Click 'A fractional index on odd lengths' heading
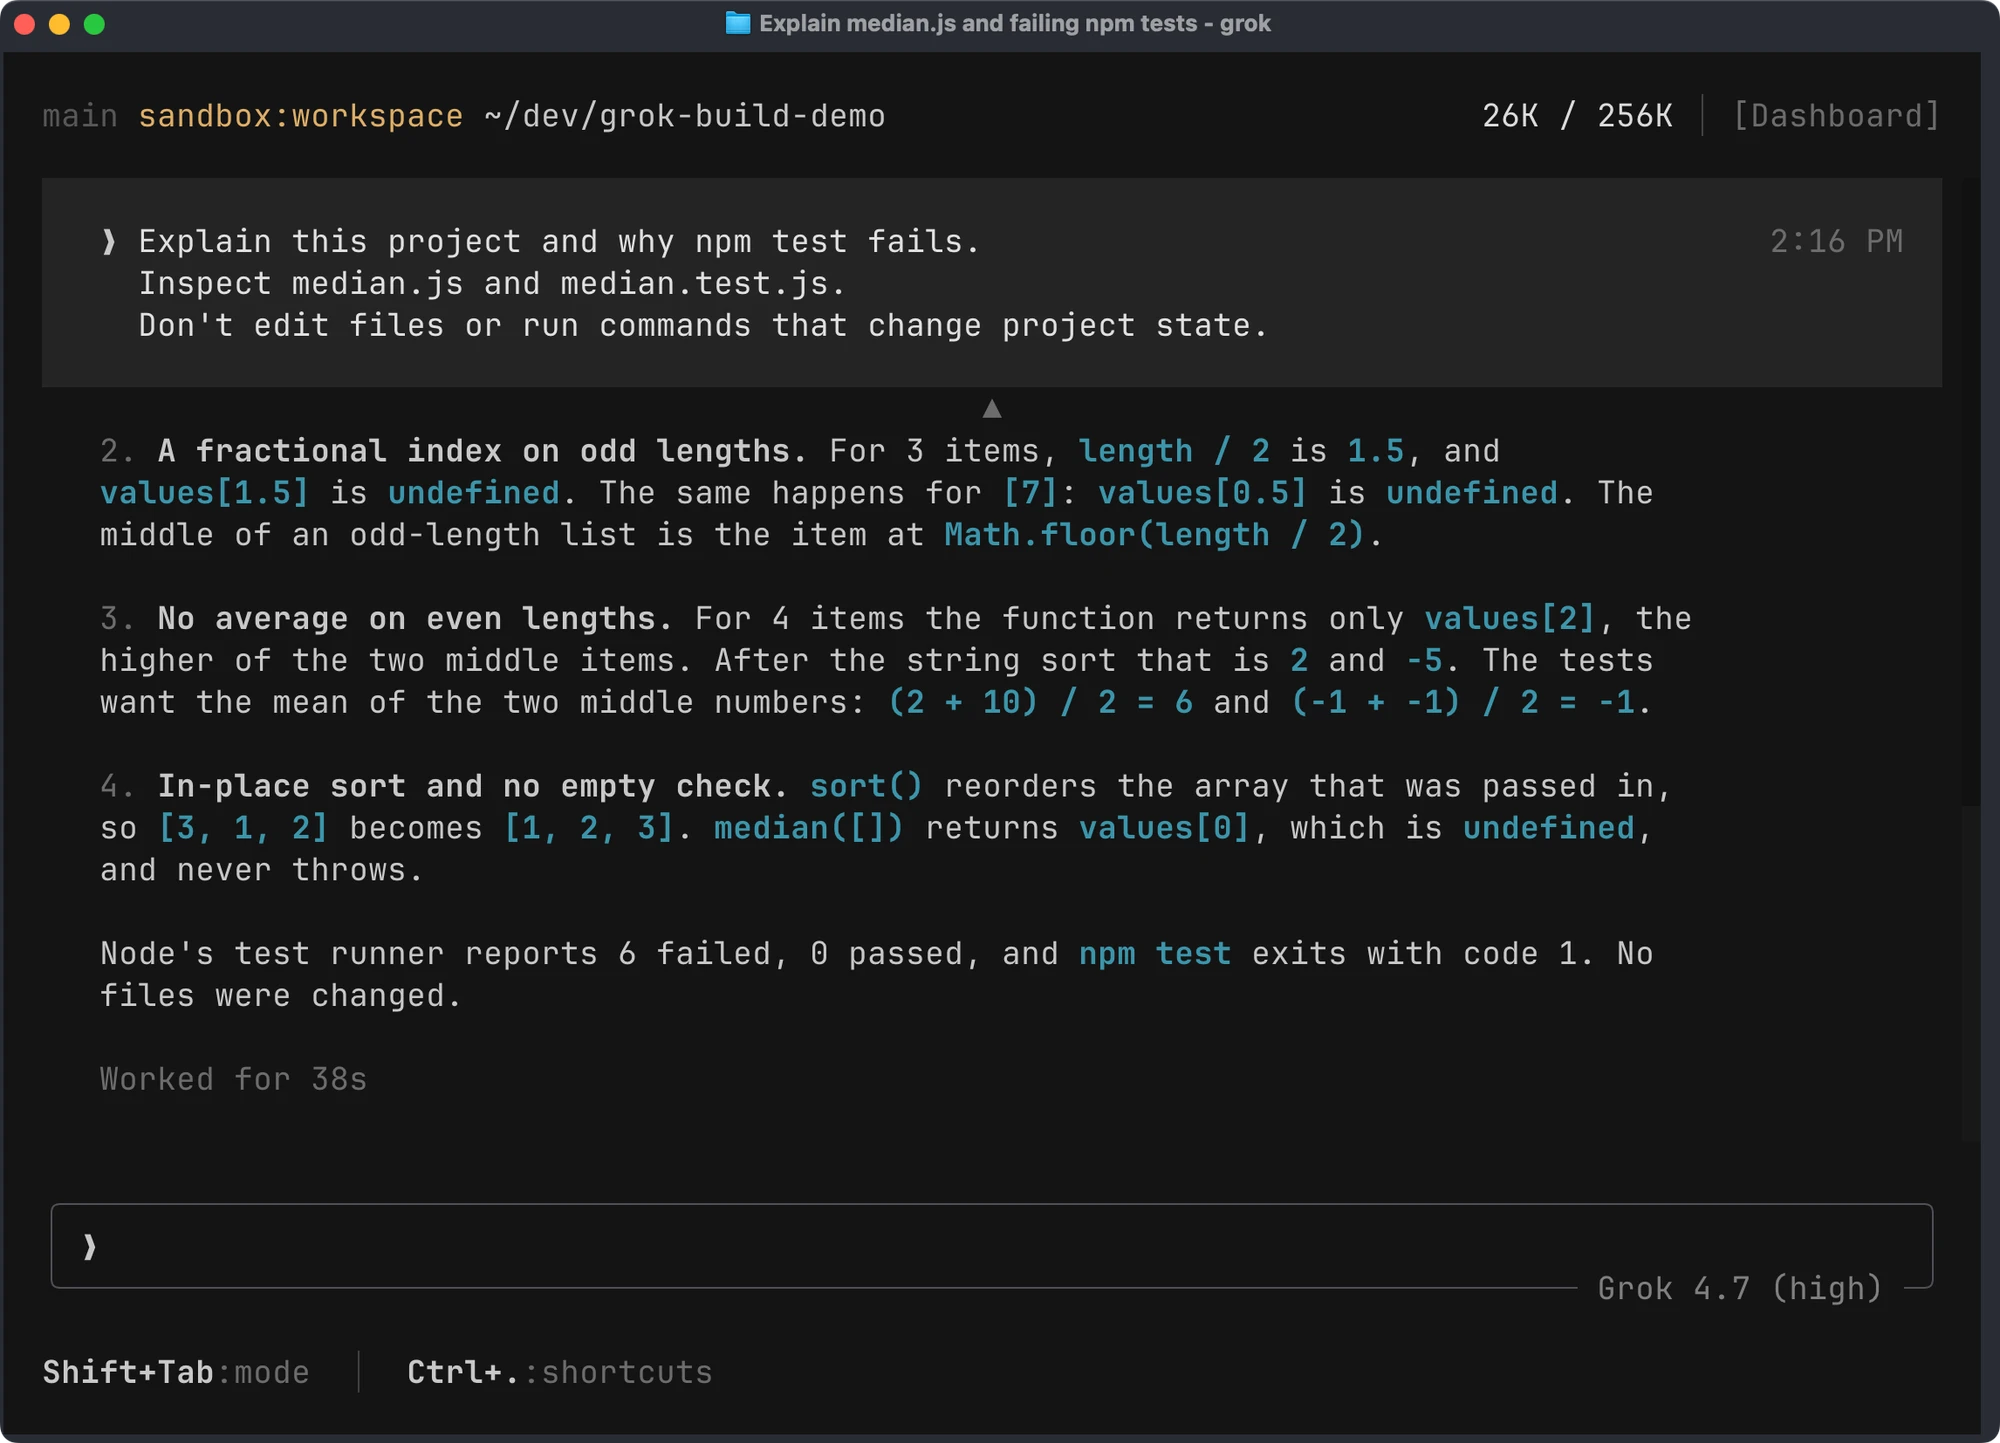2000x1443 pixels. coord(481,451)
